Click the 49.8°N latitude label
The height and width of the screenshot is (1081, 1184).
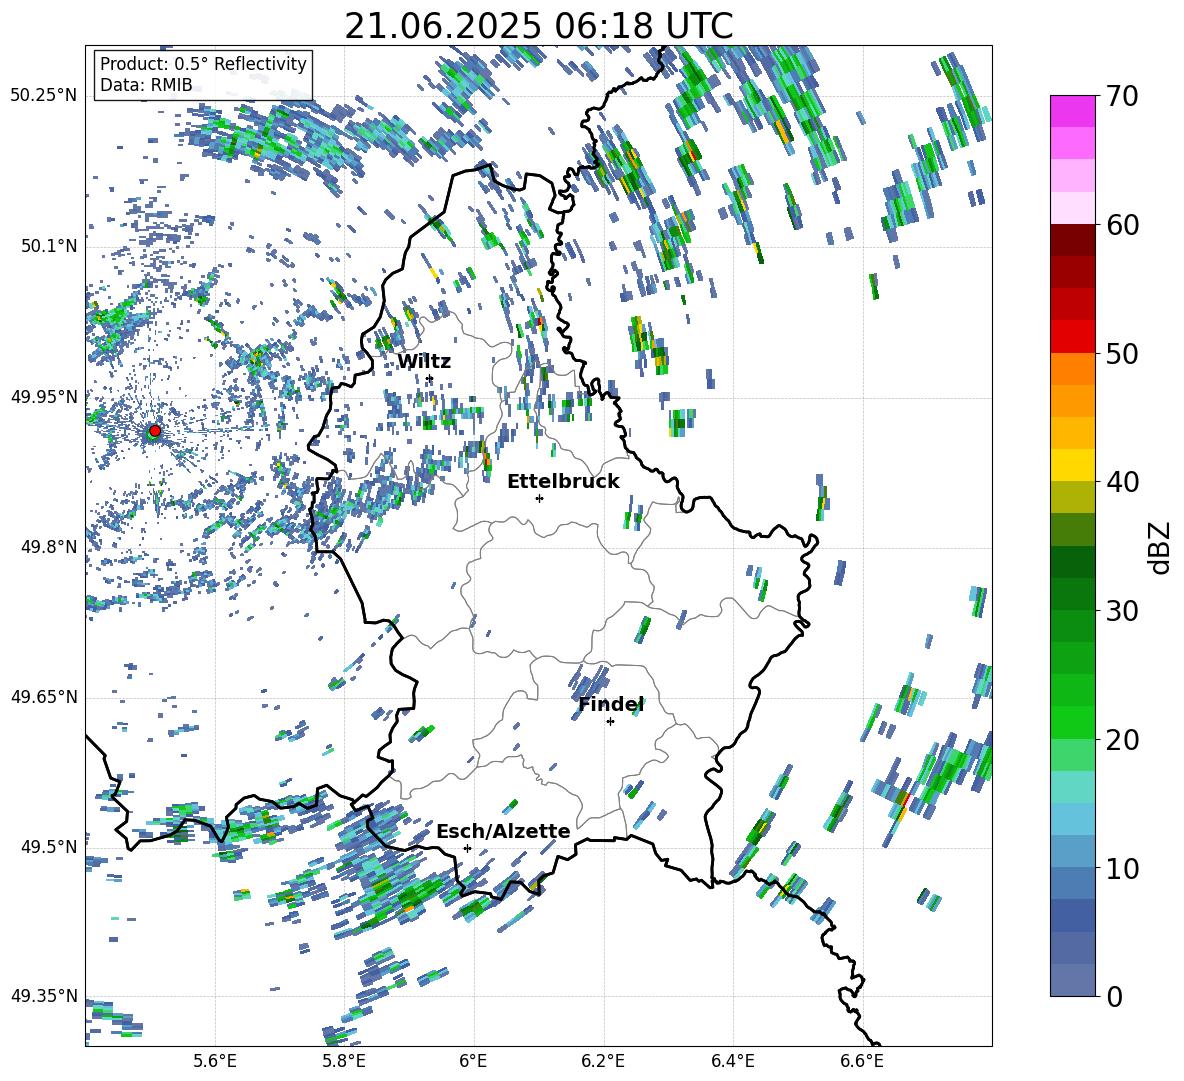[48, 547]
